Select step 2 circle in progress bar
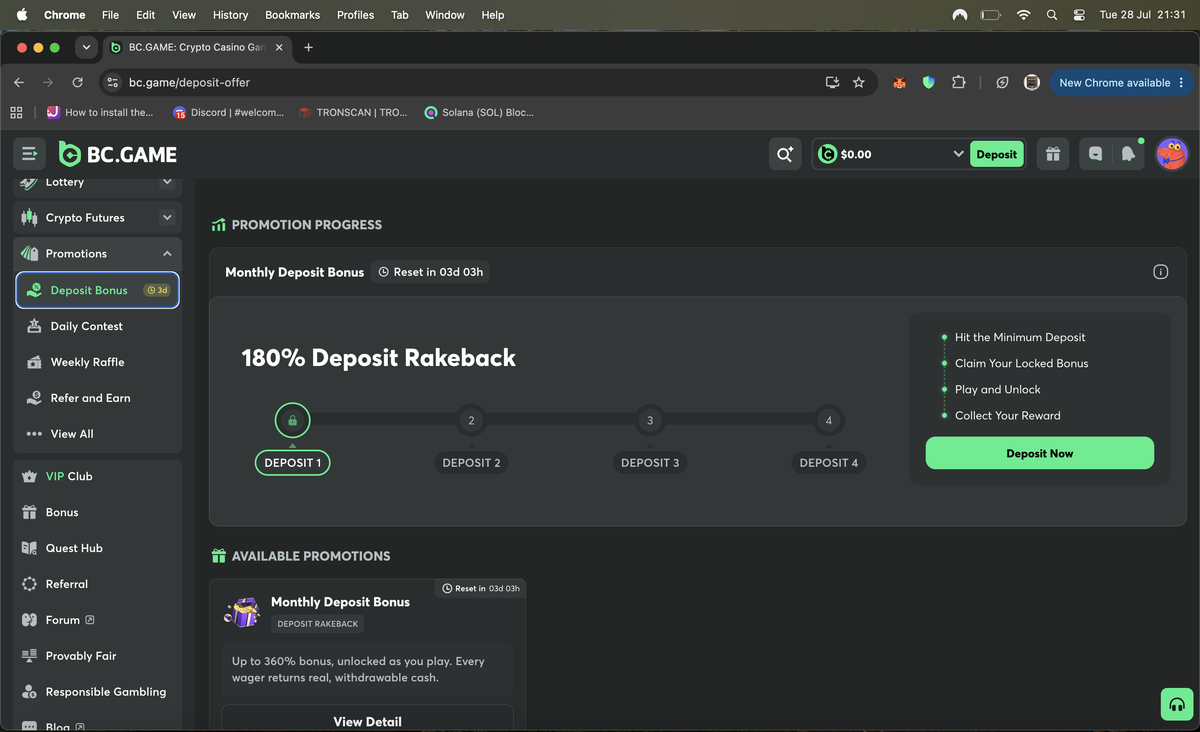The height and width of the screenshot is (732, 1200). pos(471,421)
